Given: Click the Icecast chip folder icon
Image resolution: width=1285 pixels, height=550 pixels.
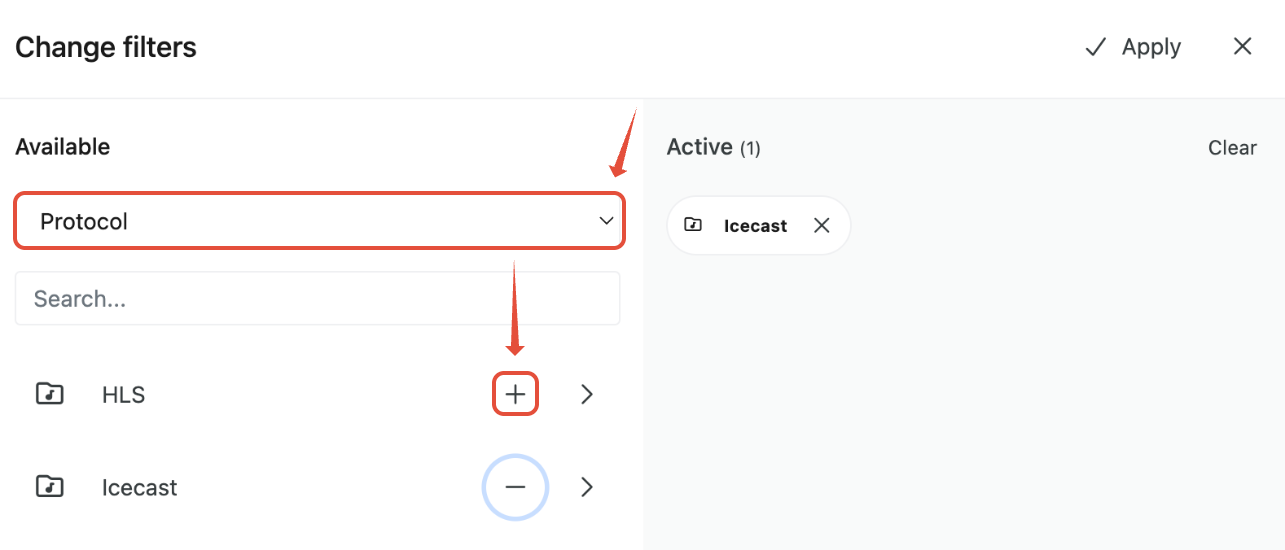Looking at the screenshot, I should tap(693, 225).
